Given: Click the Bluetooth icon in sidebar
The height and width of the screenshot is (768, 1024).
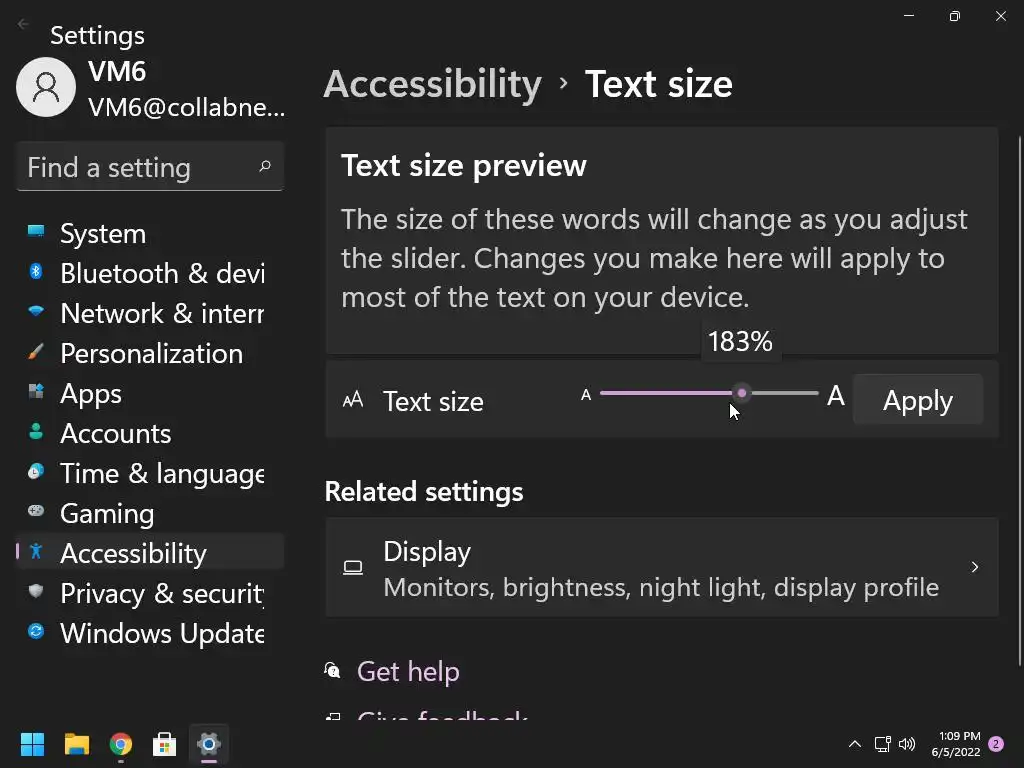Looking at the screenshot, I should [x=36, y=272].
